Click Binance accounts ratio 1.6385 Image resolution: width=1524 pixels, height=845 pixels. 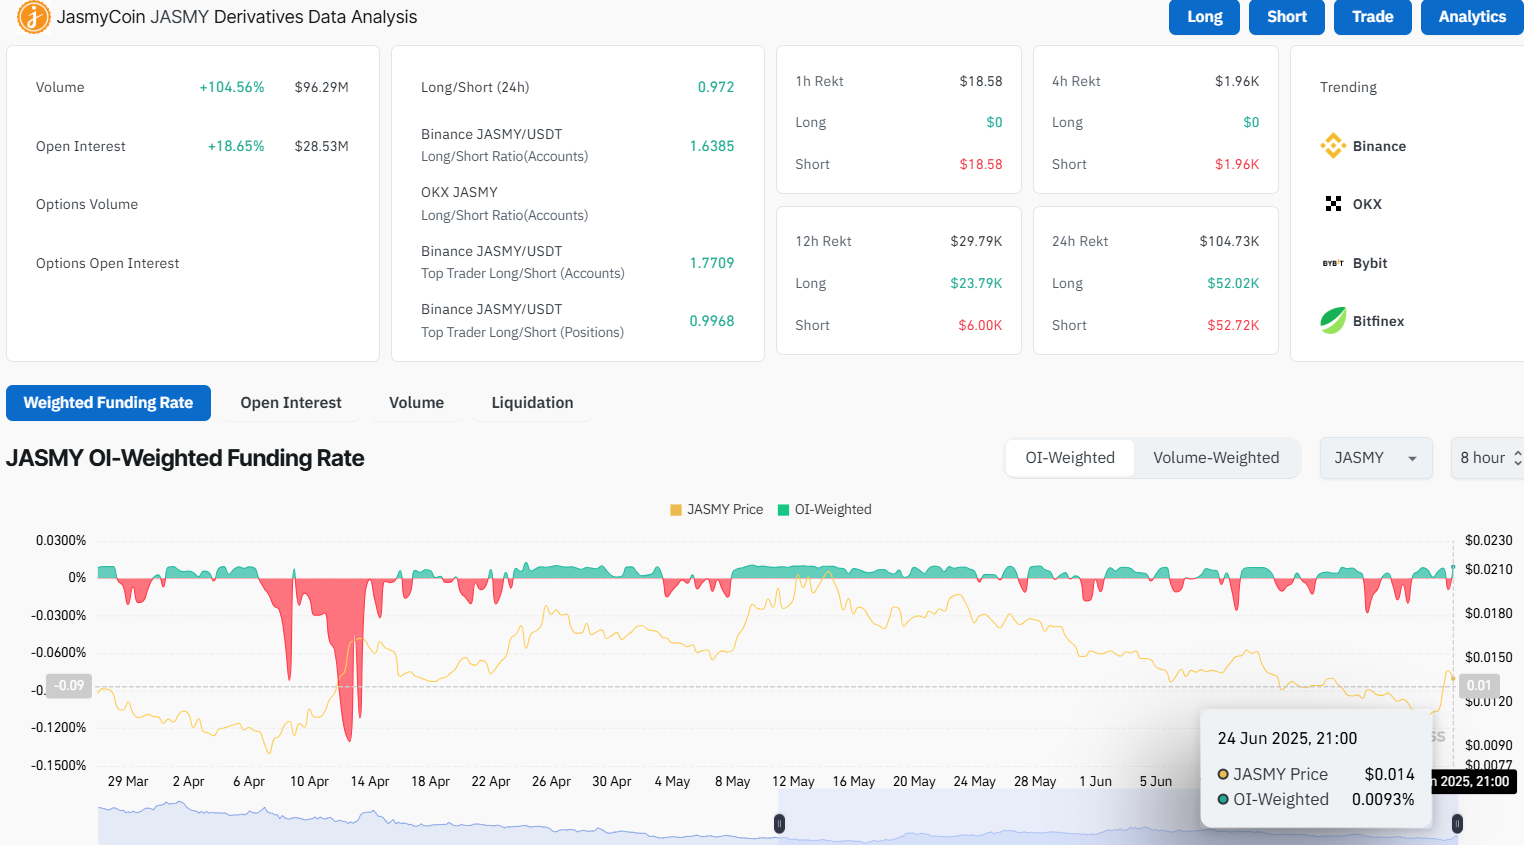pyautogui.click(x=712, y=146)
